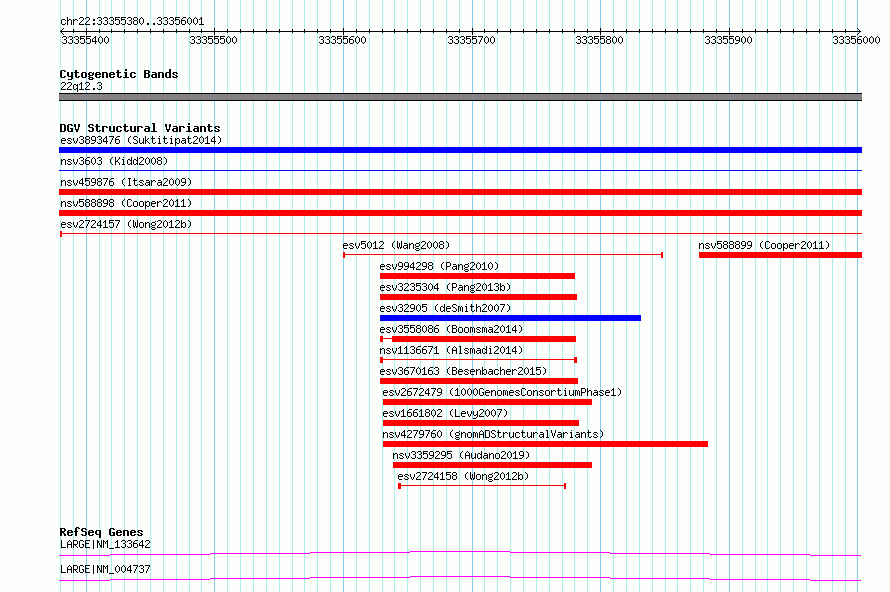The image size is (890, 592).
Task: Click the DGV Structural Variants track title
Action: point(140,128)
